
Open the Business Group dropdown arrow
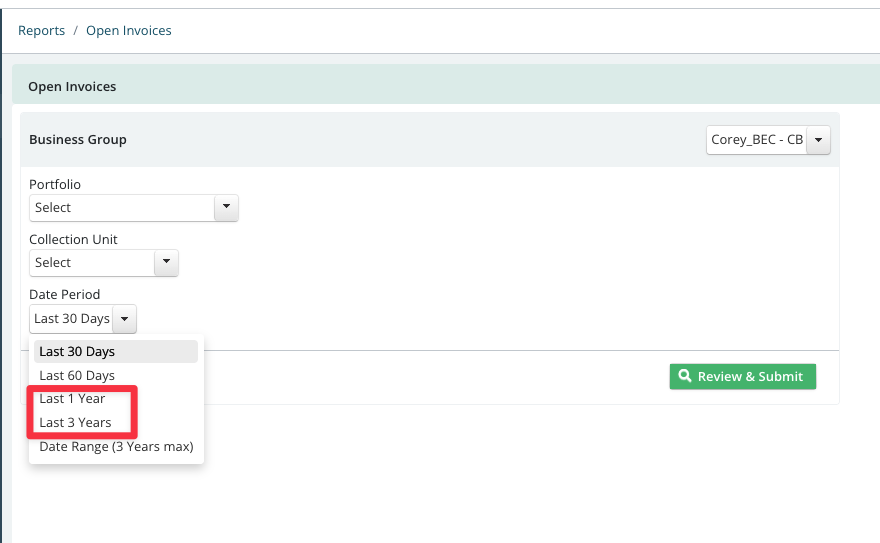[818, 140]
